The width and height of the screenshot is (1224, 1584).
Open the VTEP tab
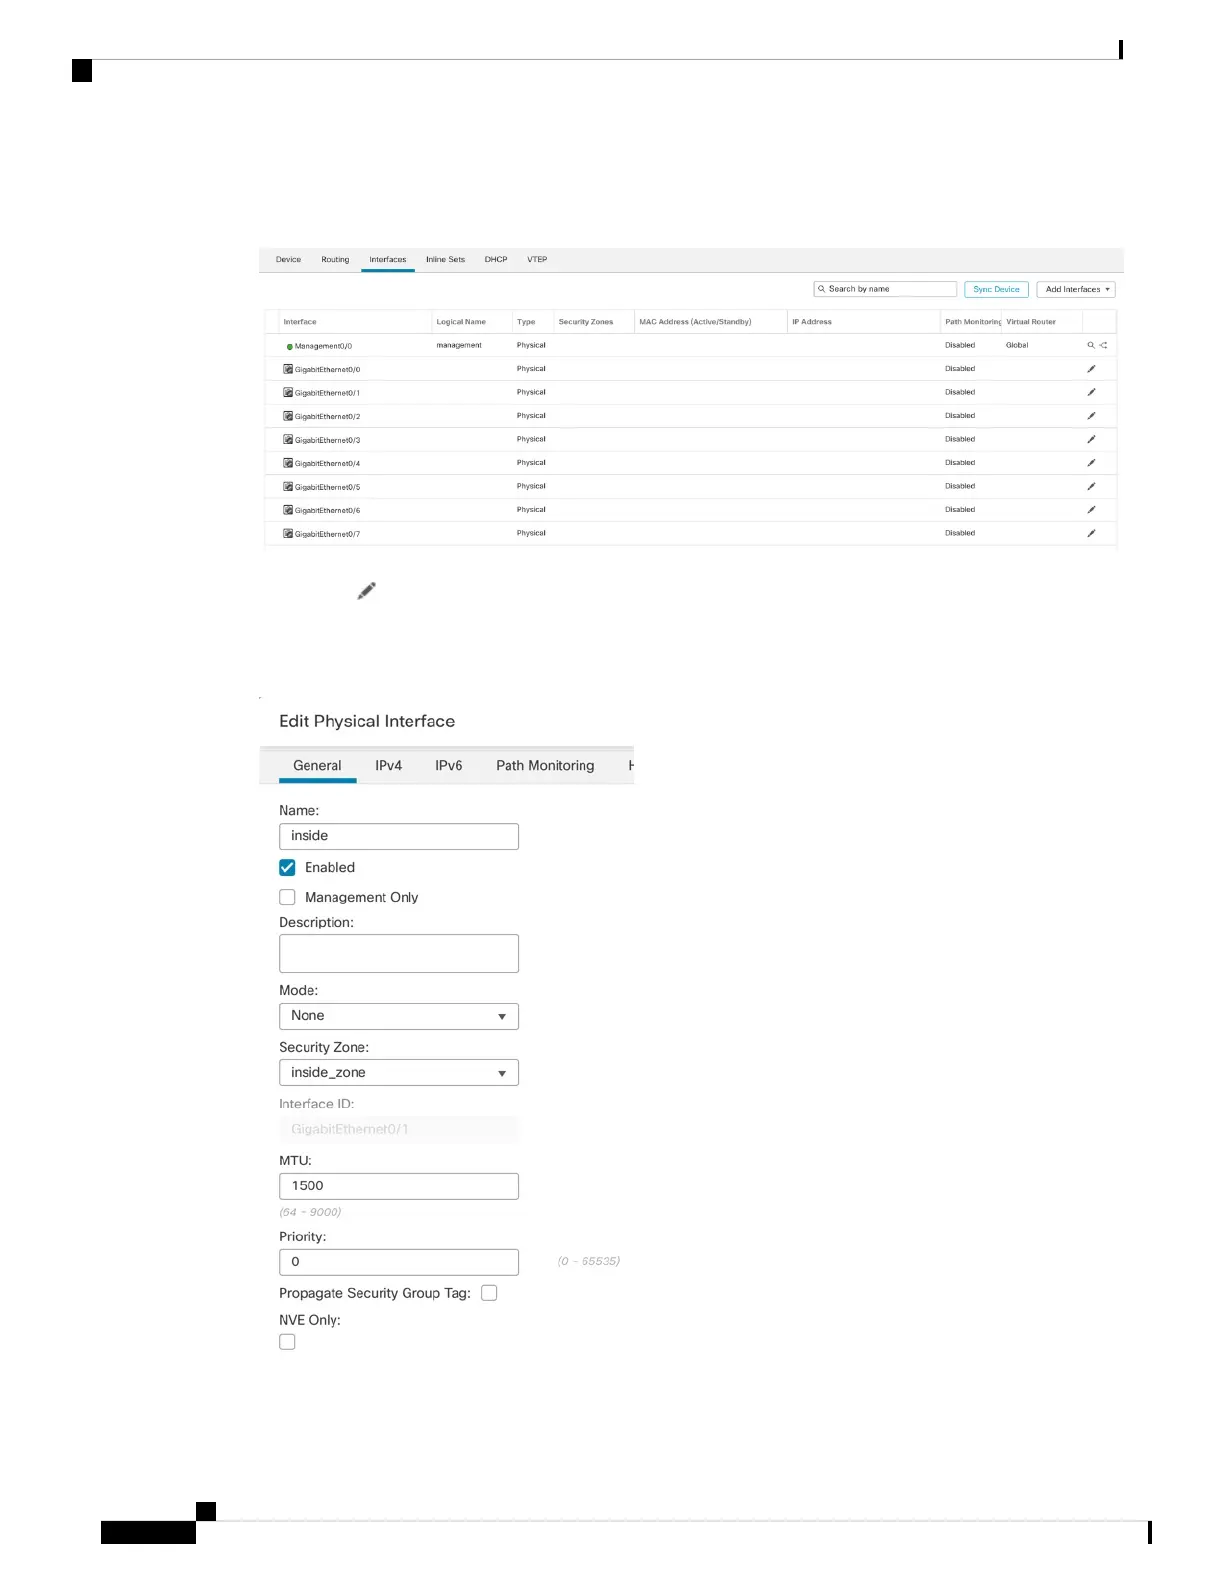[x=537, y=259]
